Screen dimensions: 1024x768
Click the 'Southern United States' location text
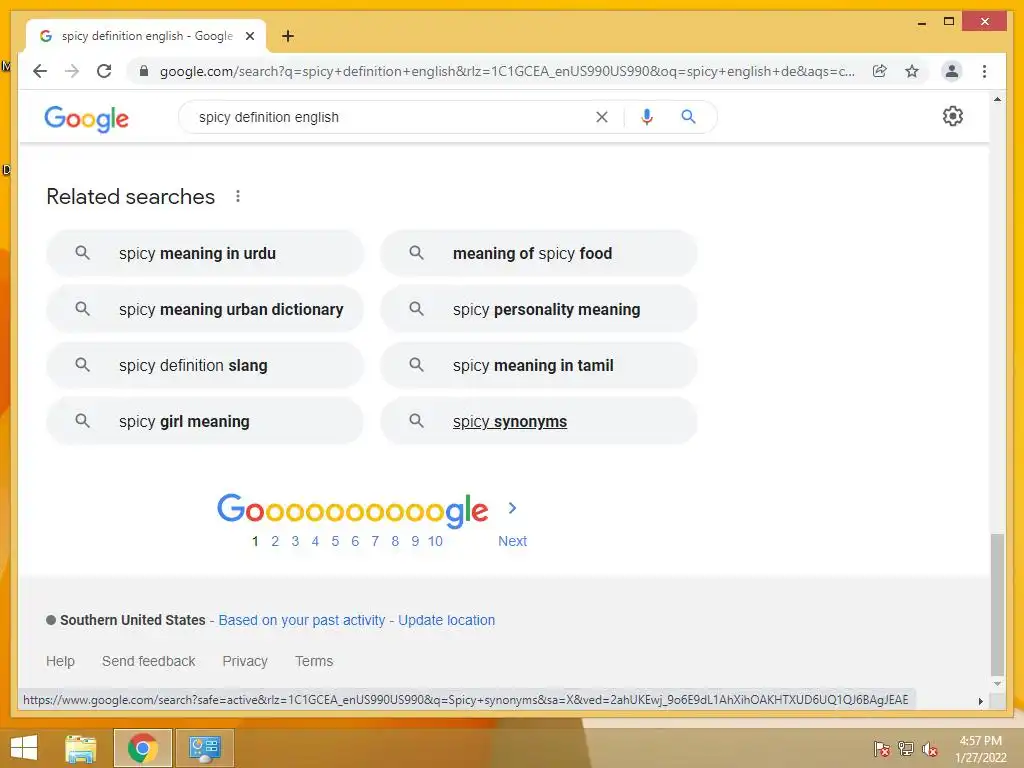tap(133, 620)
